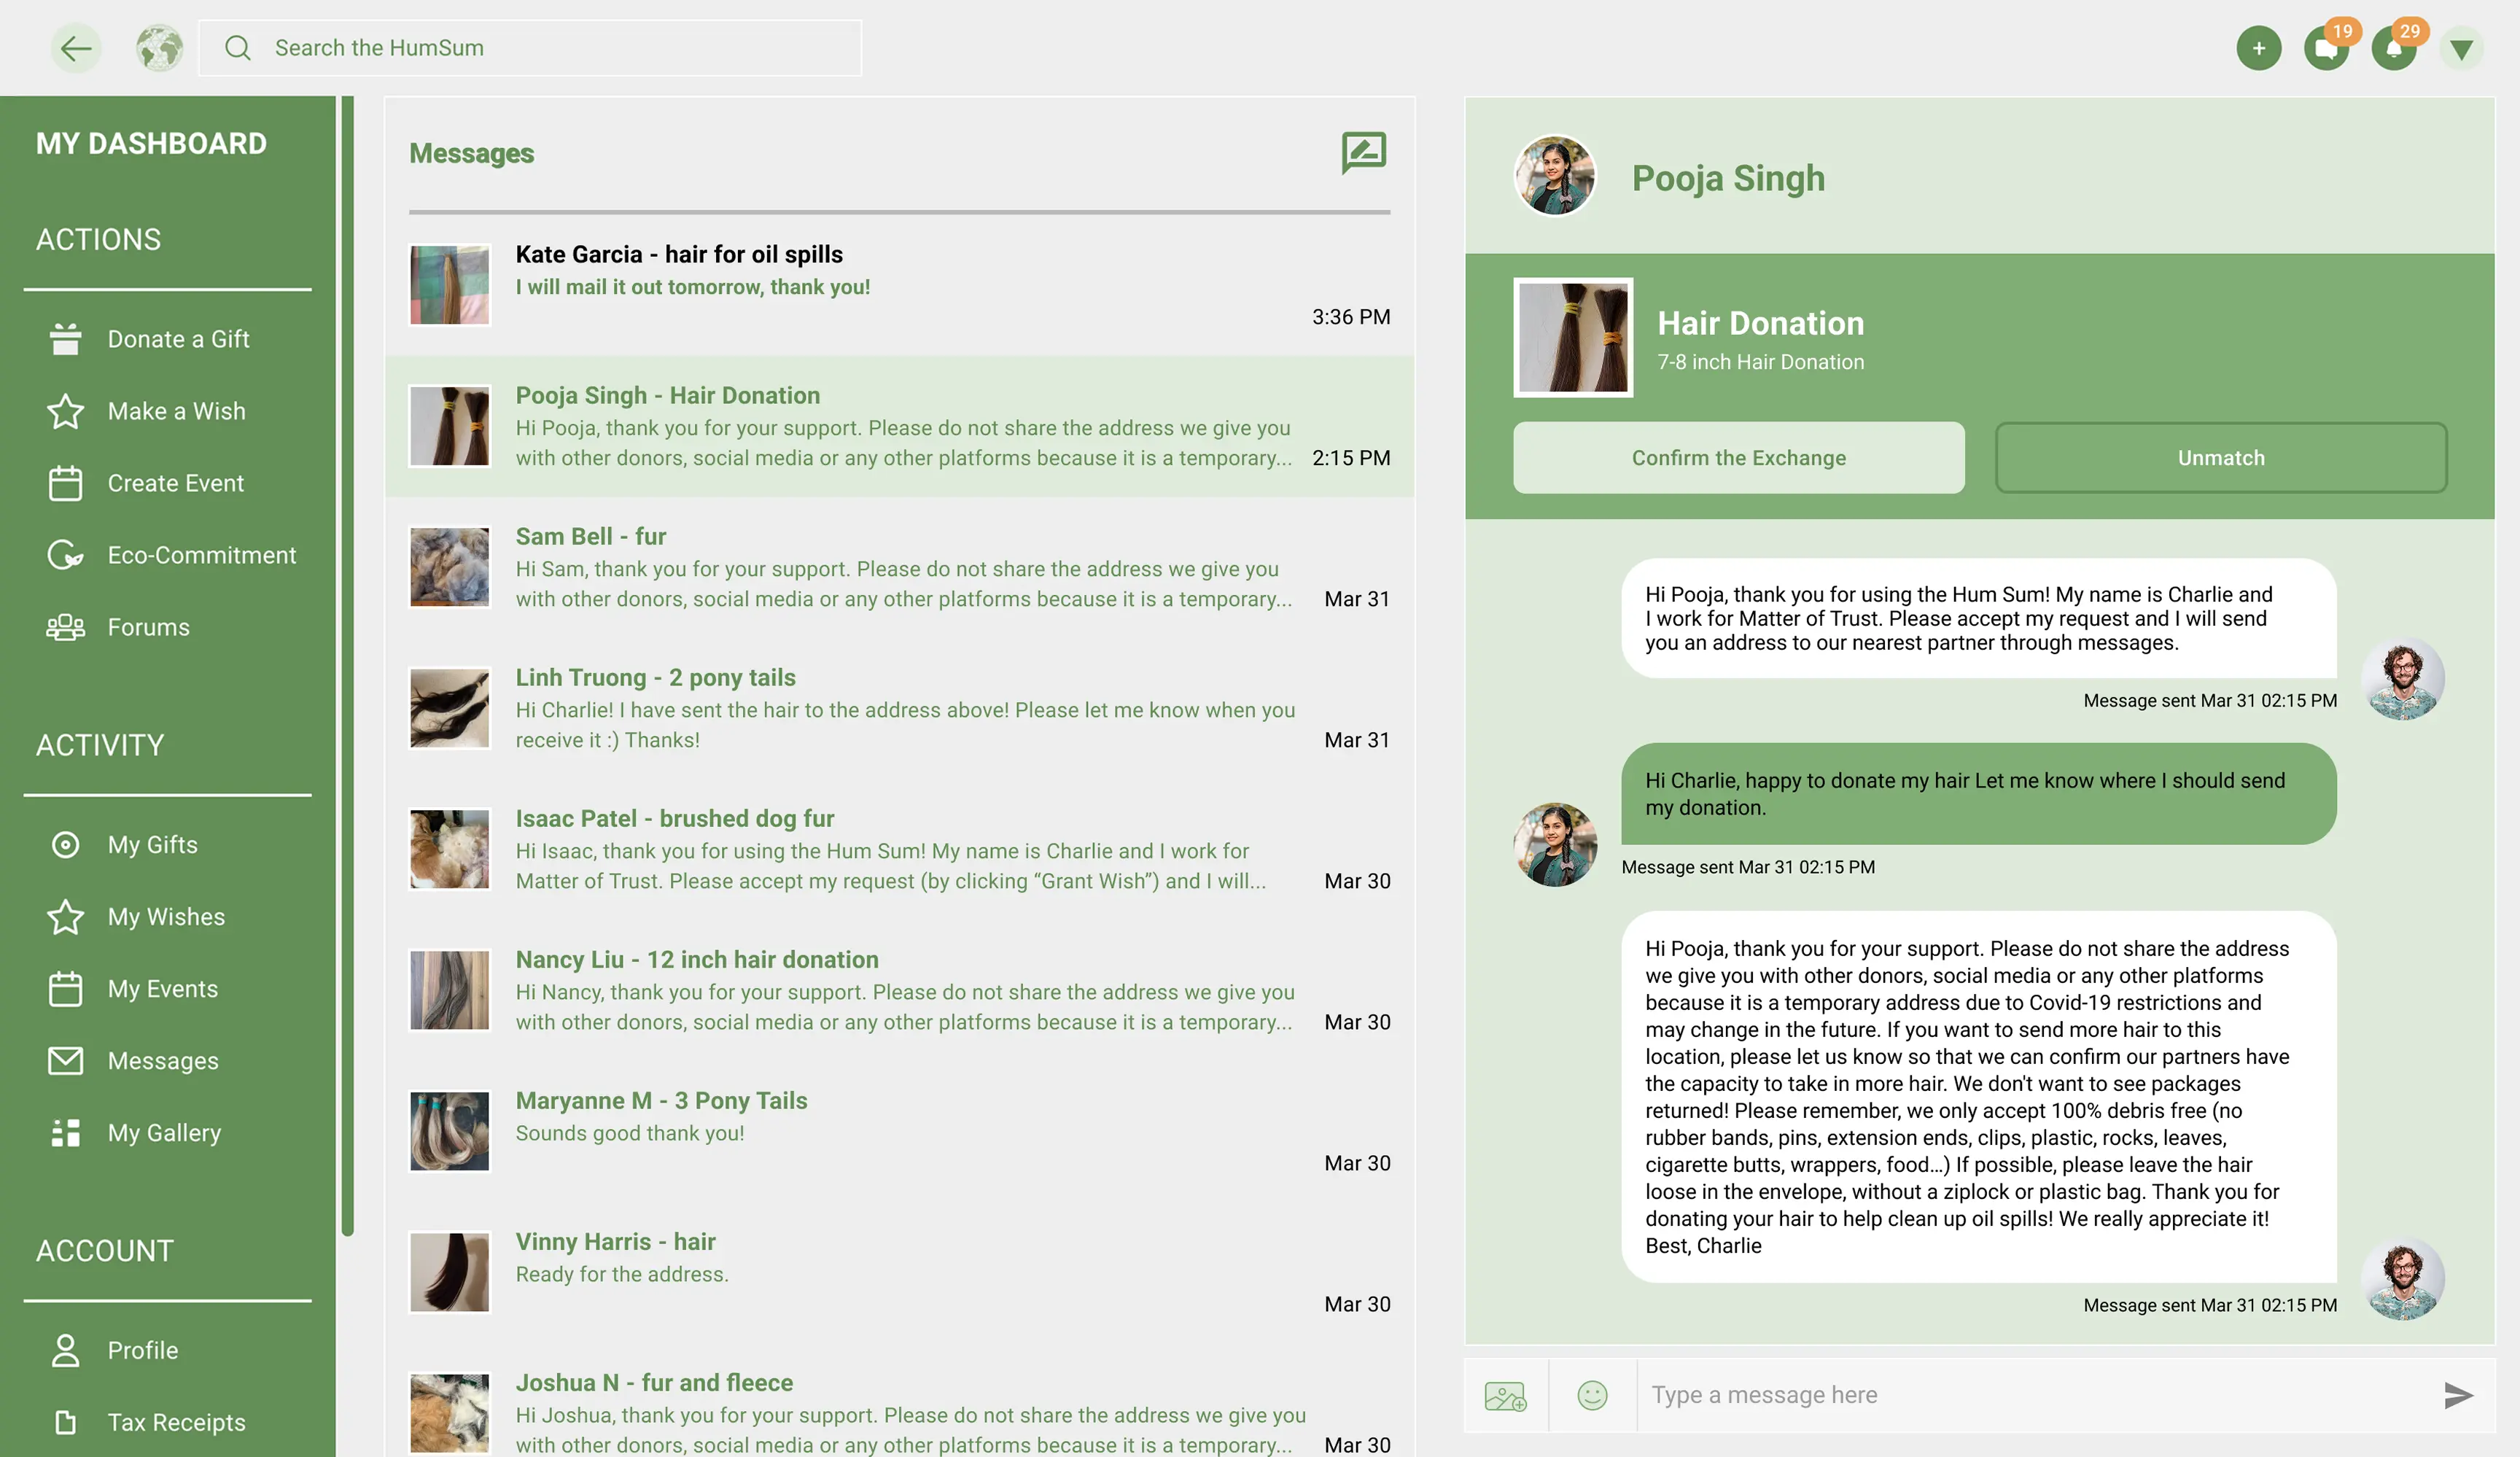2520x1457 pixels.
Task: Open My Wishes
Action: (166, 917)
